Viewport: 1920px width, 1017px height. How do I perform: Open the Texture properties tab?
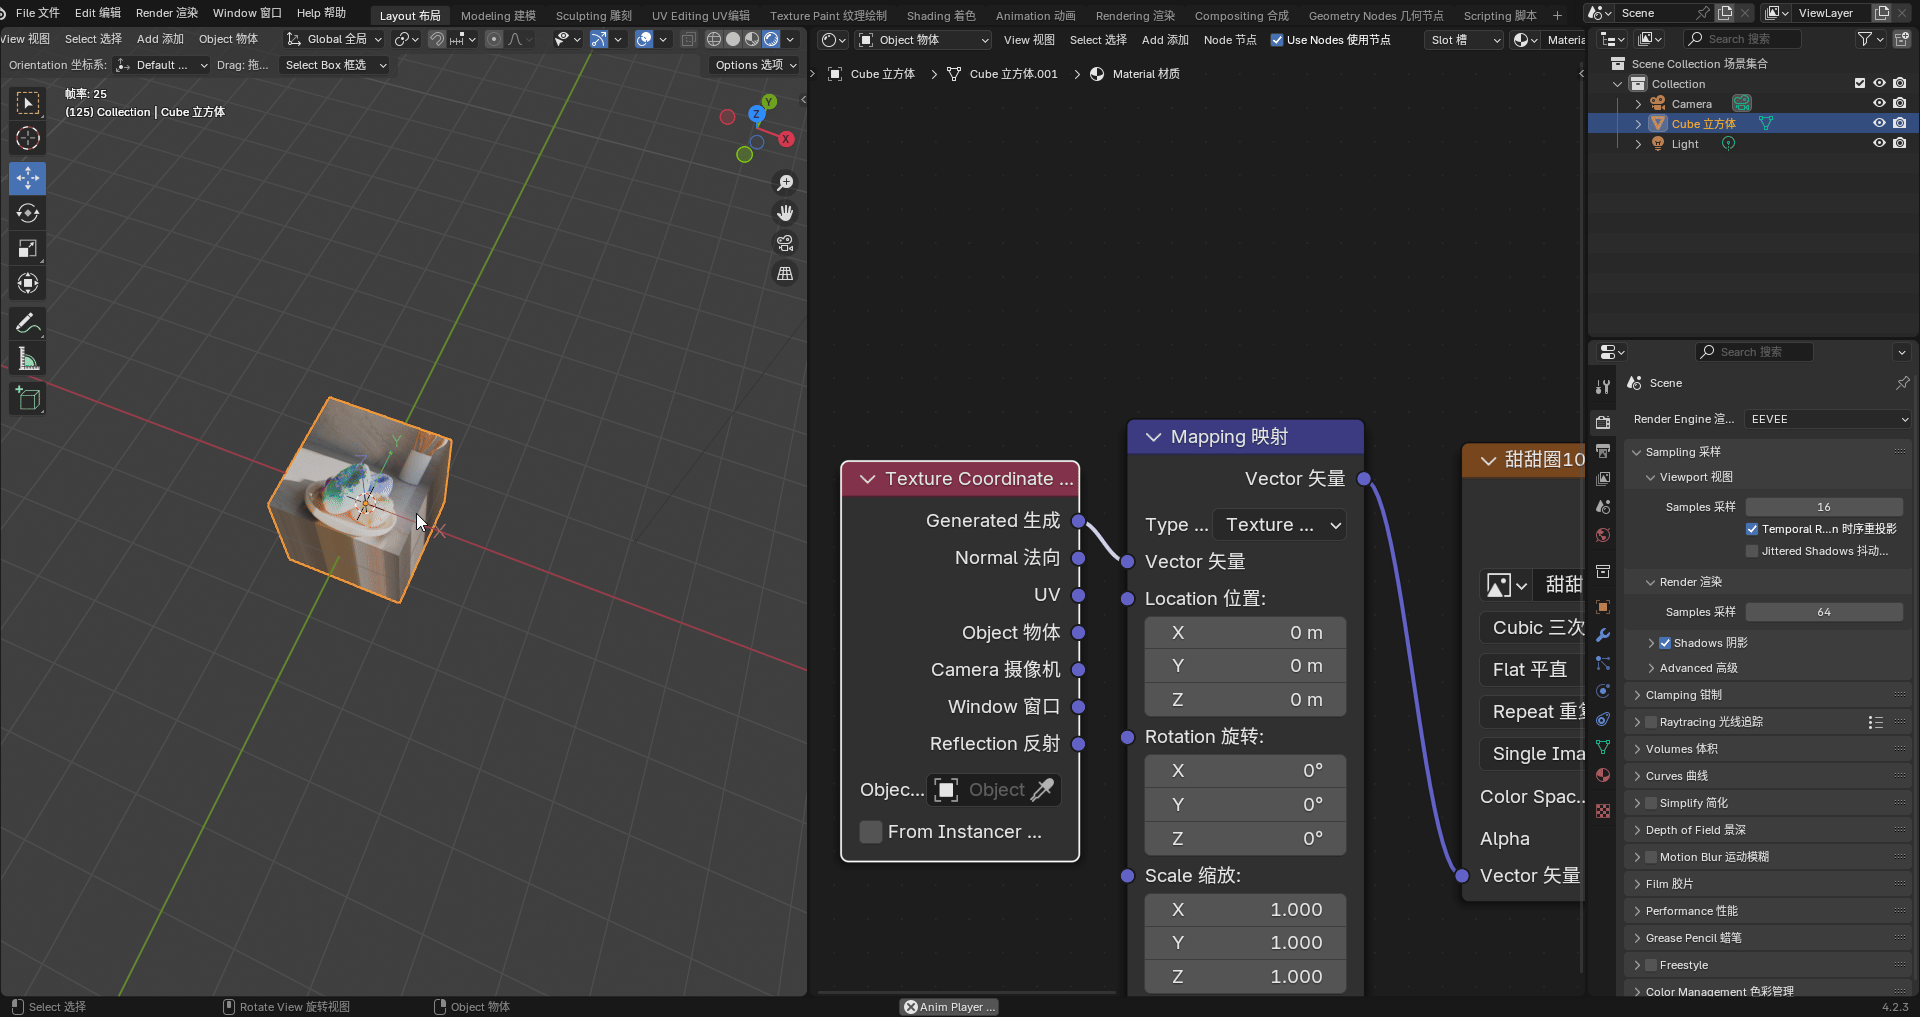(x=1603, y=811)
